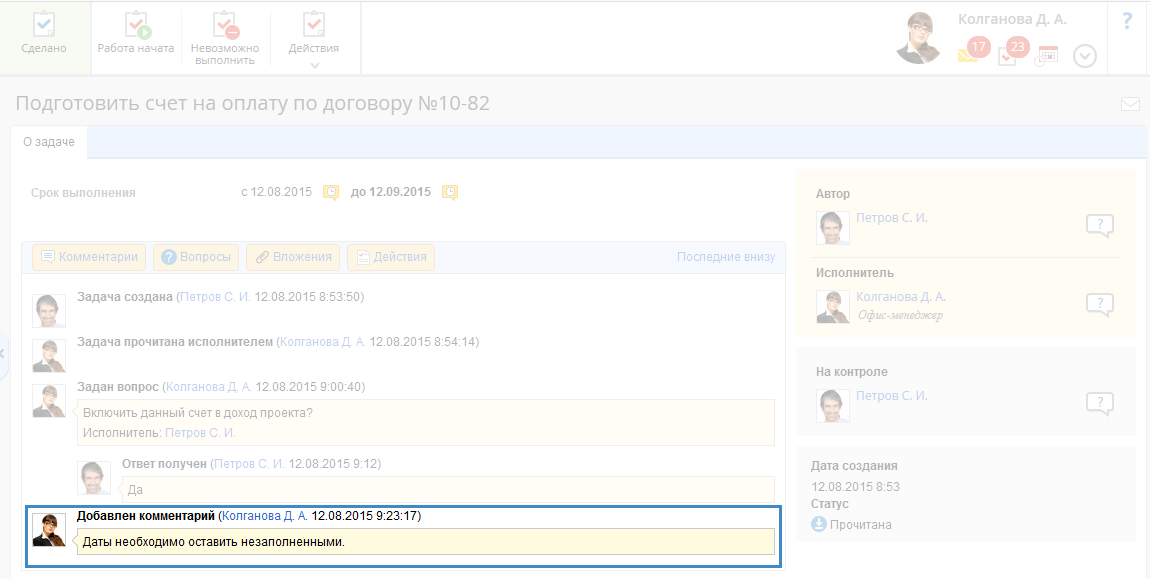1150x579 pixels.
Task: Click author avatar under Автор
Action: coord(833,227)
